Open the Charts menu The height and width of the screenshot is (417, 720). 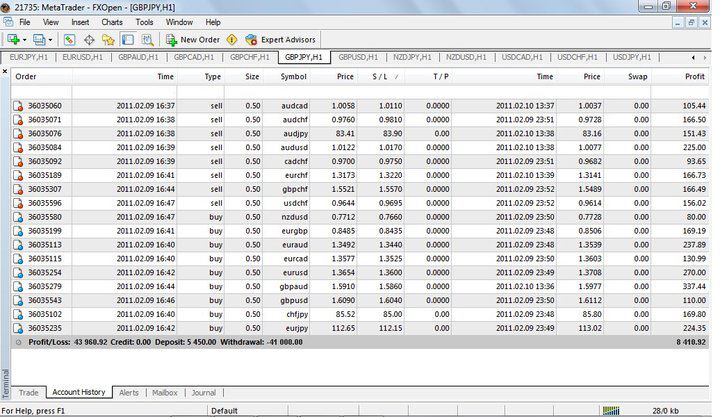(x=112, y=22)
